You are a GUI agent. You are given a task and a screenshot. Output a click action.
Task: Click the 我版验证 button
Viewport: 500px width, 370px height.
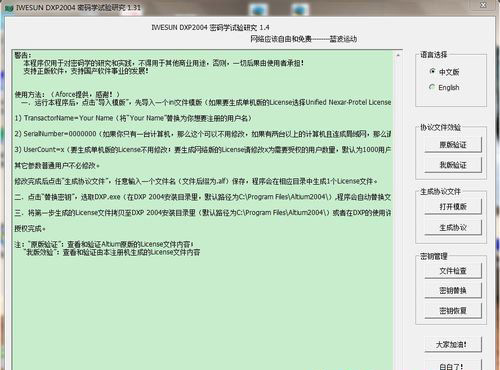(453, 165)
